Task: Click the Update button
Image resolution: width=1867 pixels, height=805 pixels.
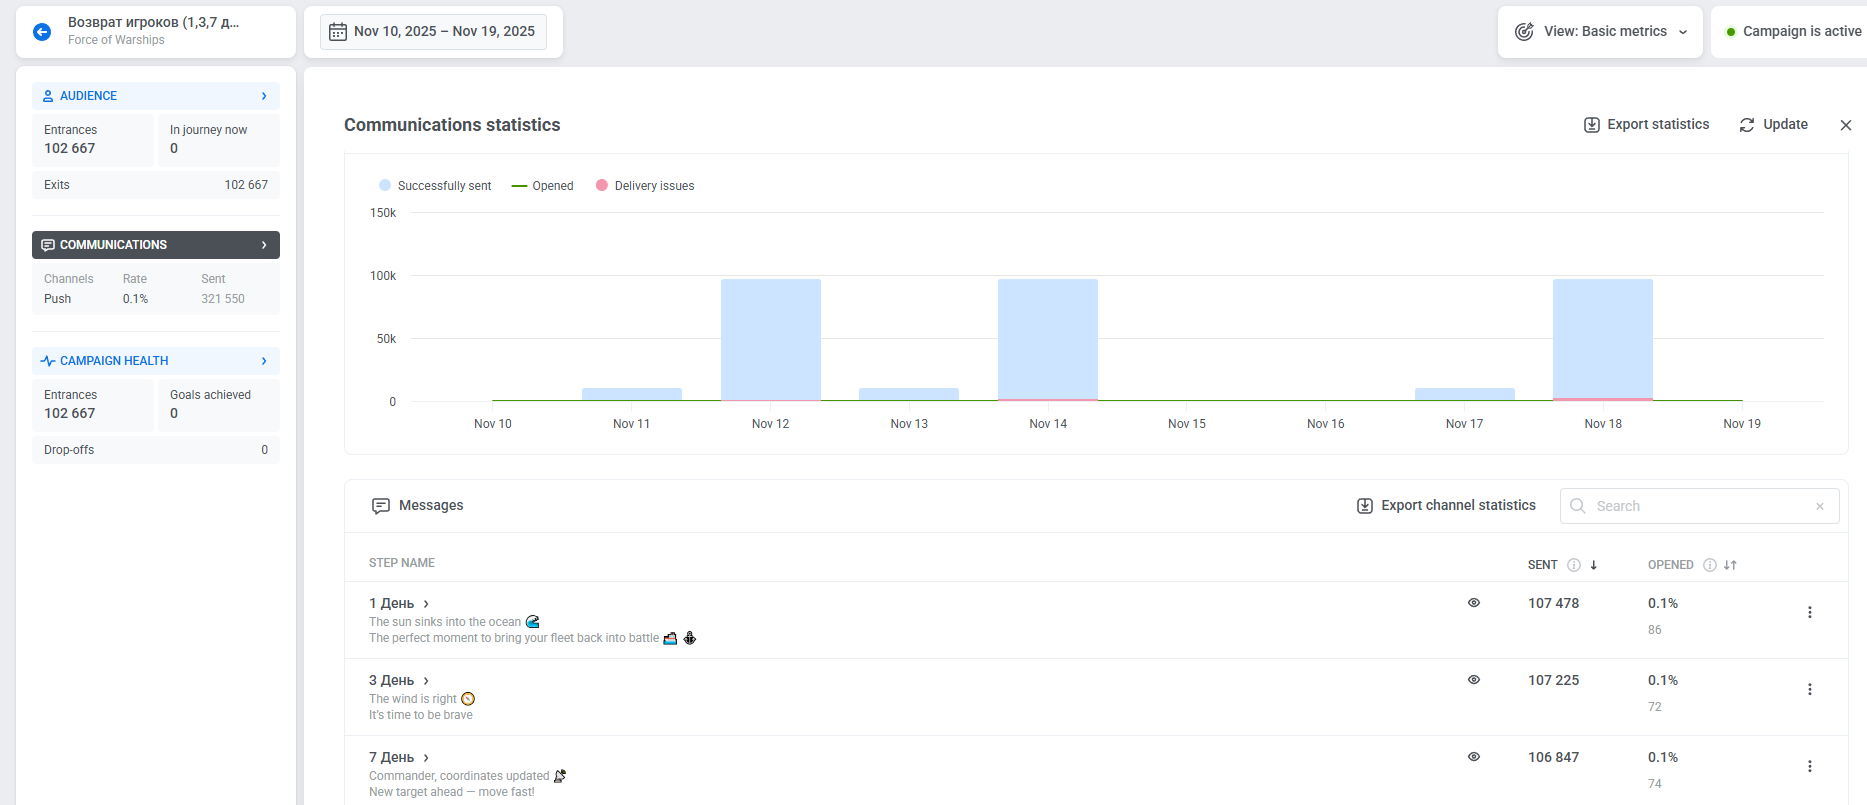Action: click(x=1774, y=125)
